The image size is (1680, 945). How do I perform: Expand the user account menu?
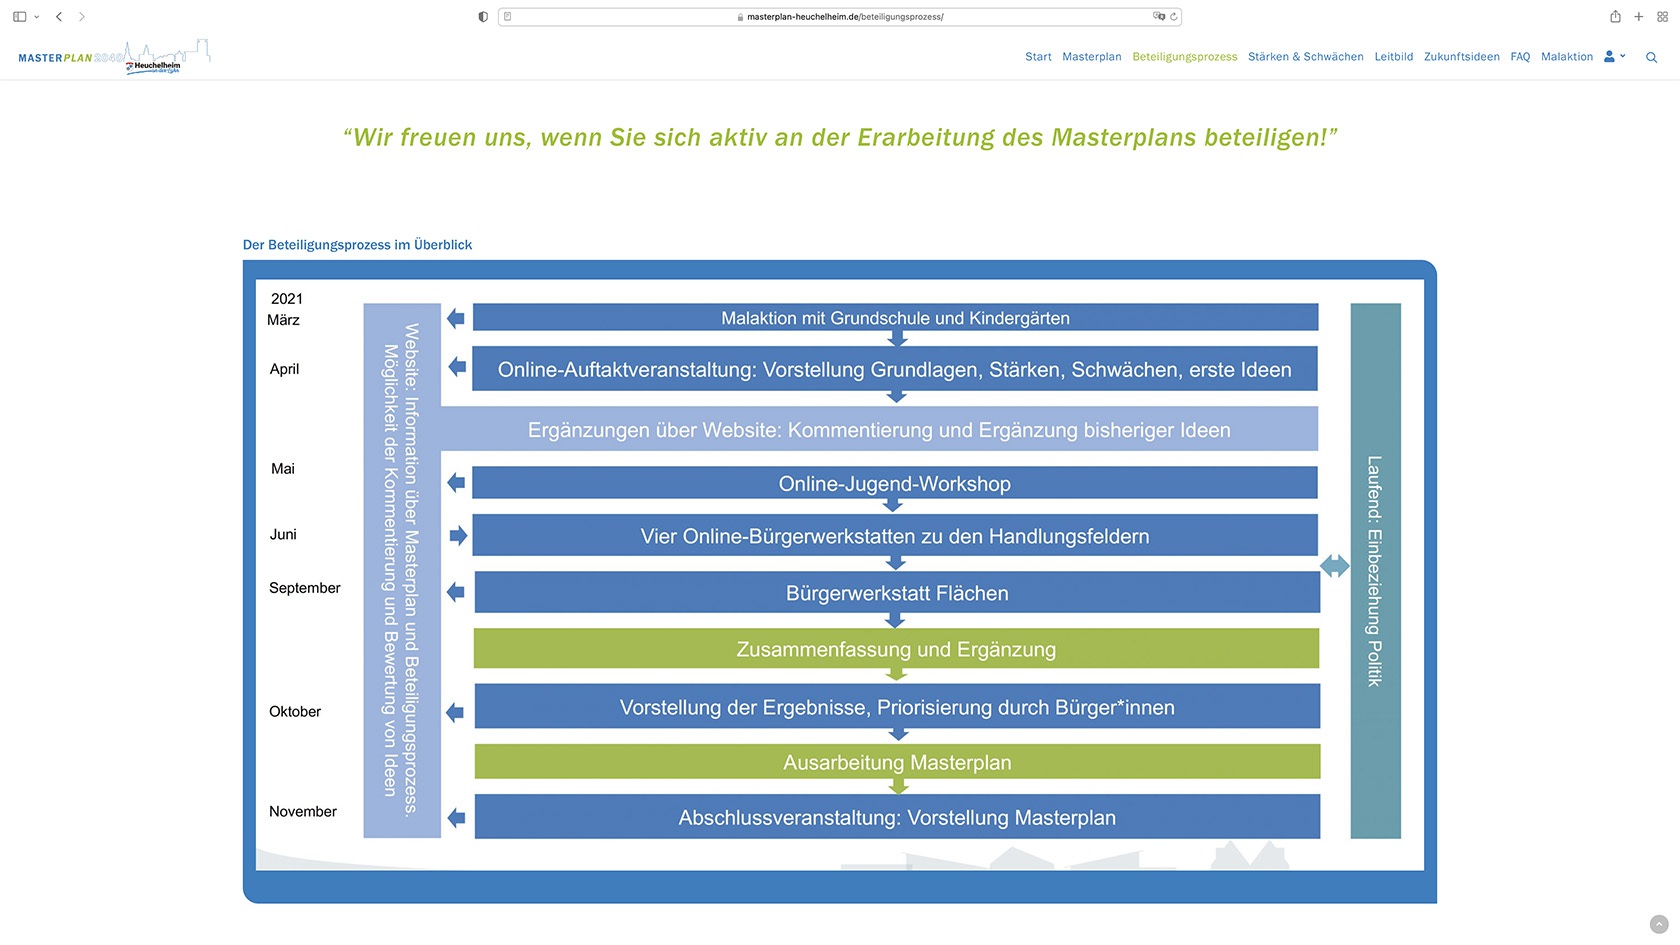1615,57
